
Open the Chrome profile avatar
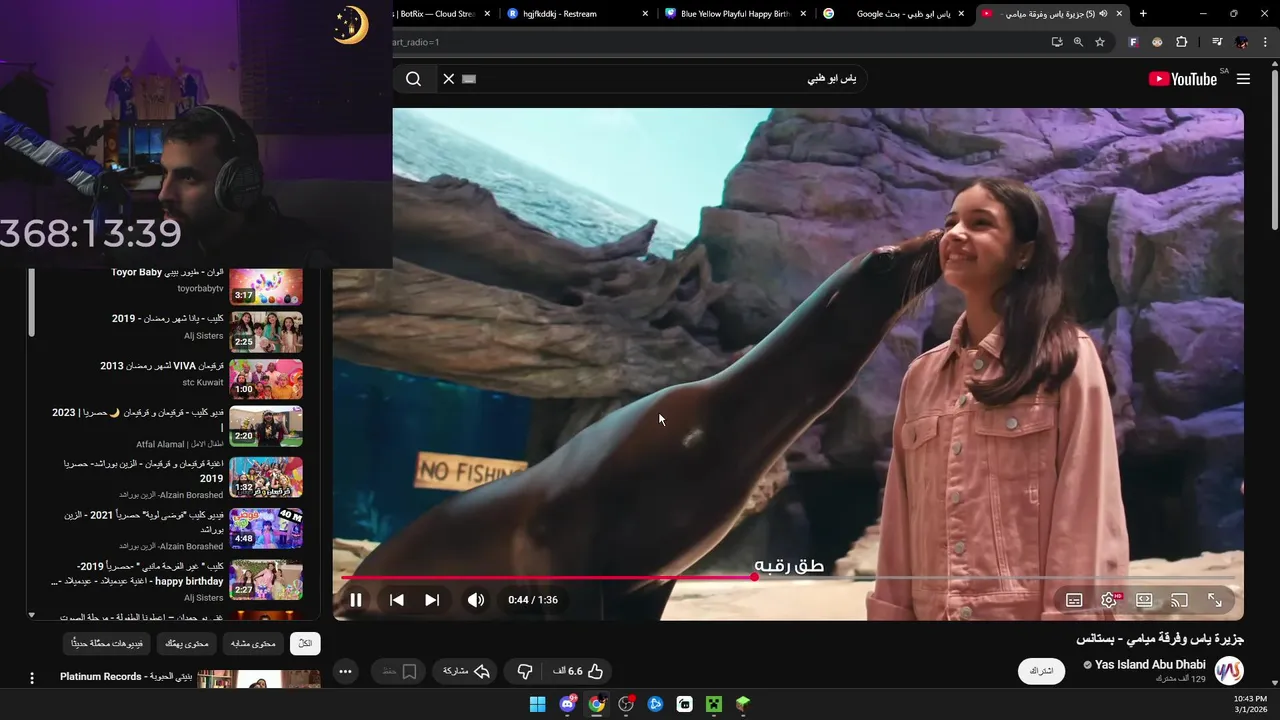point(1242,42)
